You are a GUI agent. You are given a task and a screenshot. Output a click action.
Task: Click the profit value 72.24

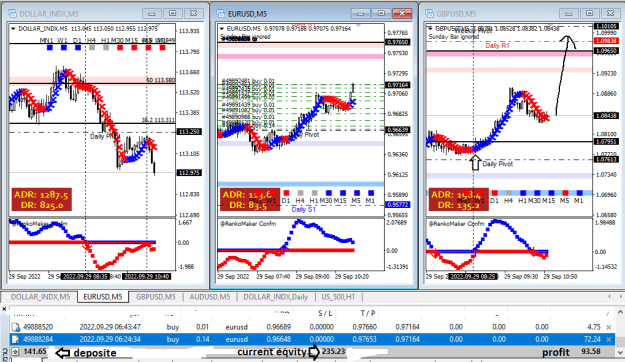click(592, 340)
